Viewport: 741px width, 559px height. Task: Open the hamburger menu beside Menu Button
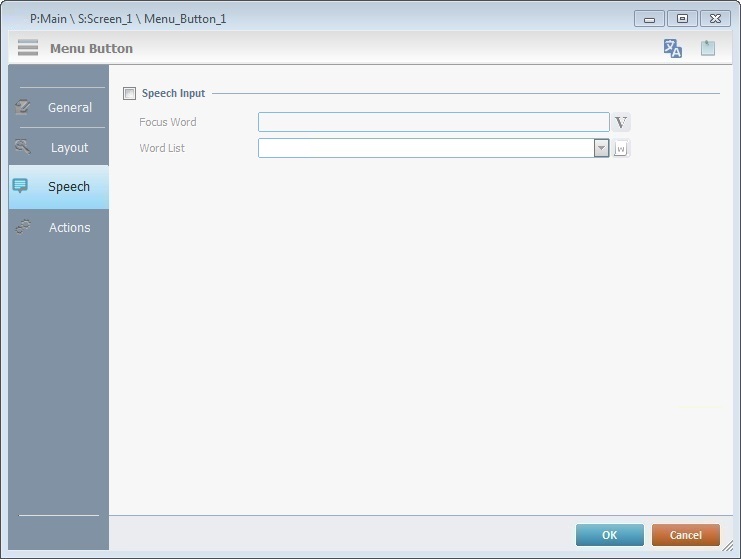coord(28,48)
